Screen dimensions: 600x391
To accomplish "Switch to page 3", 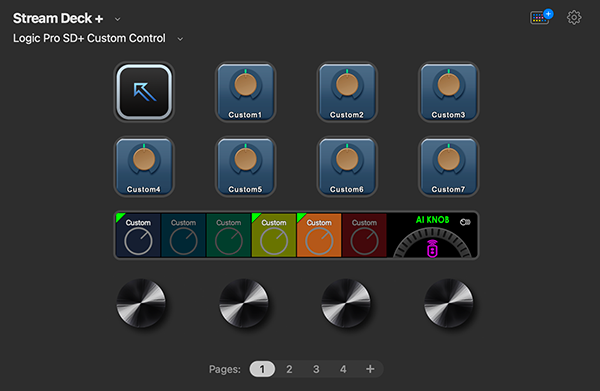I will (x=316, y=369).
